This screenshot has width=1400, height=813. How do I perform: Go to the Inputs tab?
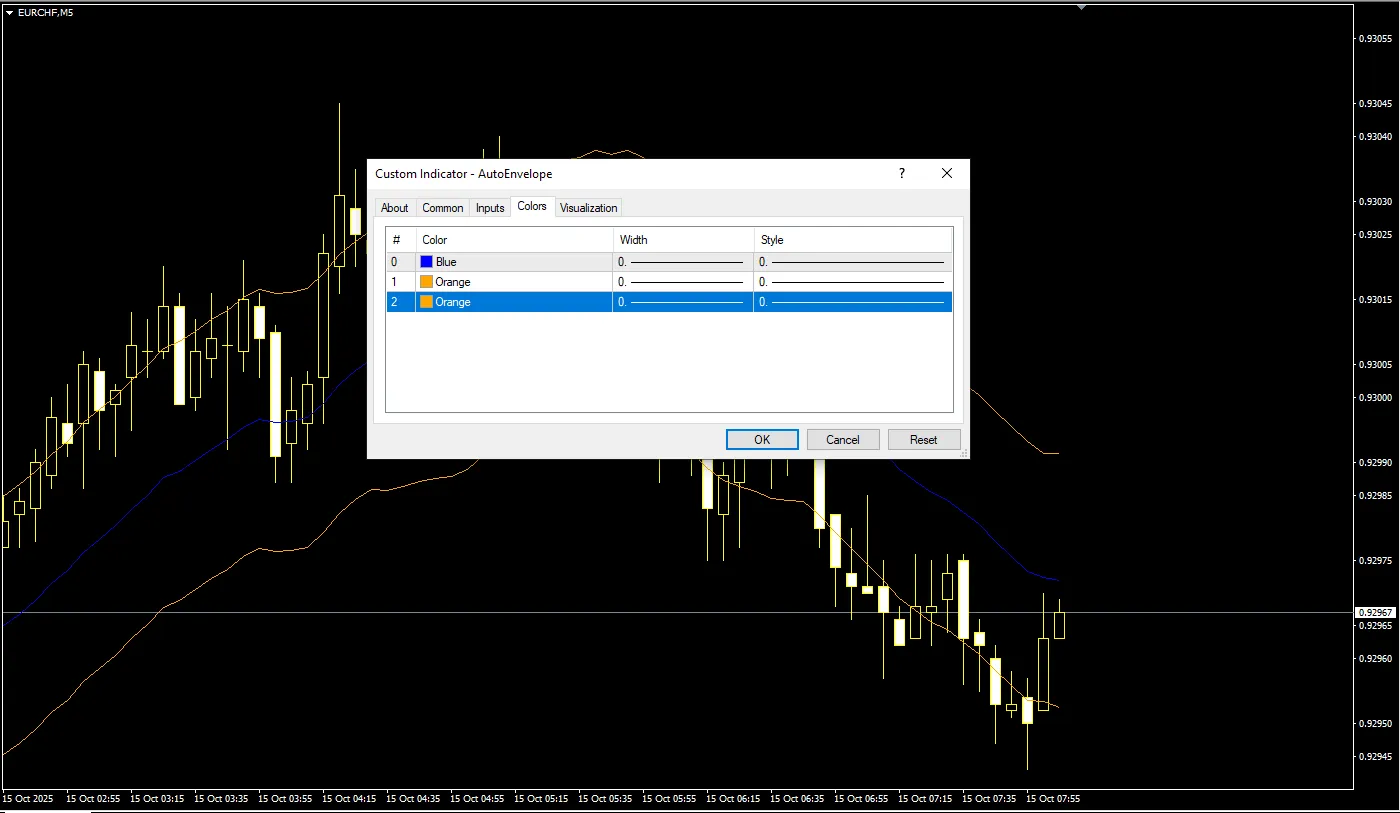490,208
